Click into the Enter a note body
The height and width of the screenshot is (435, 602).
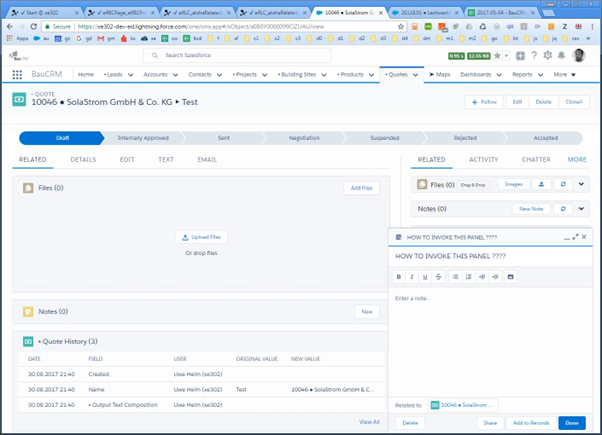pos(490,342)
